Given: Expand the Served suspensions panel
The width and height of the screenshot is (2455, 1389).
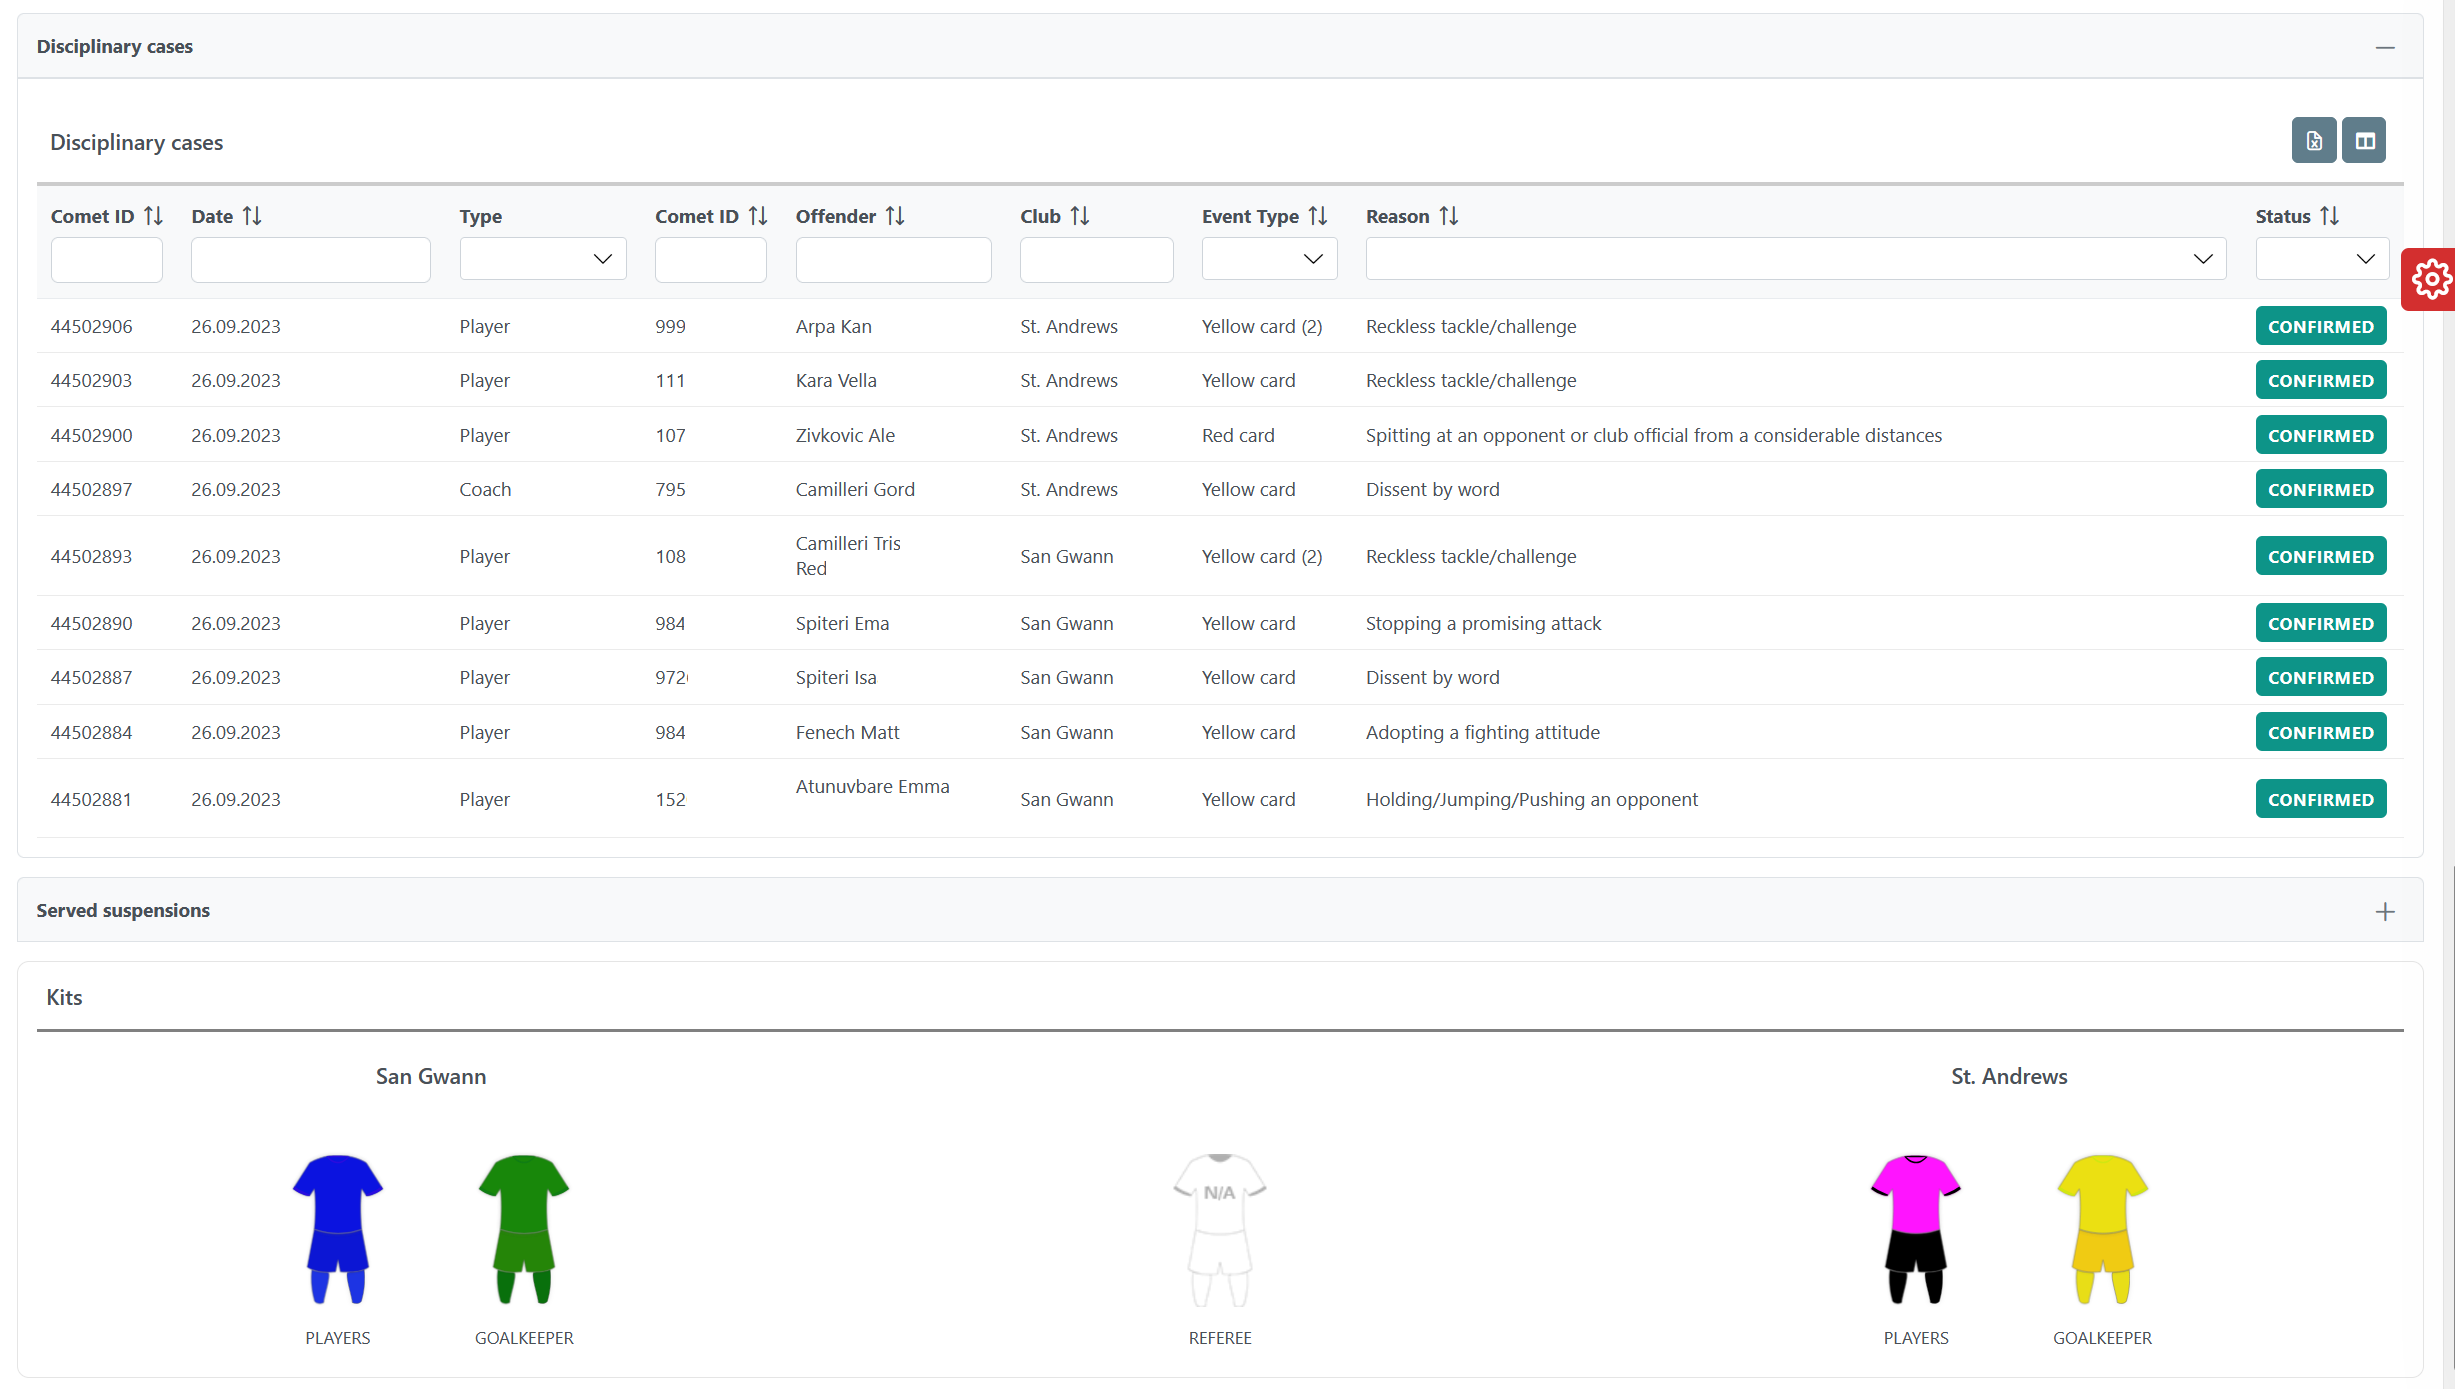Looking at the screenshot, I should tap(2385, 911).
